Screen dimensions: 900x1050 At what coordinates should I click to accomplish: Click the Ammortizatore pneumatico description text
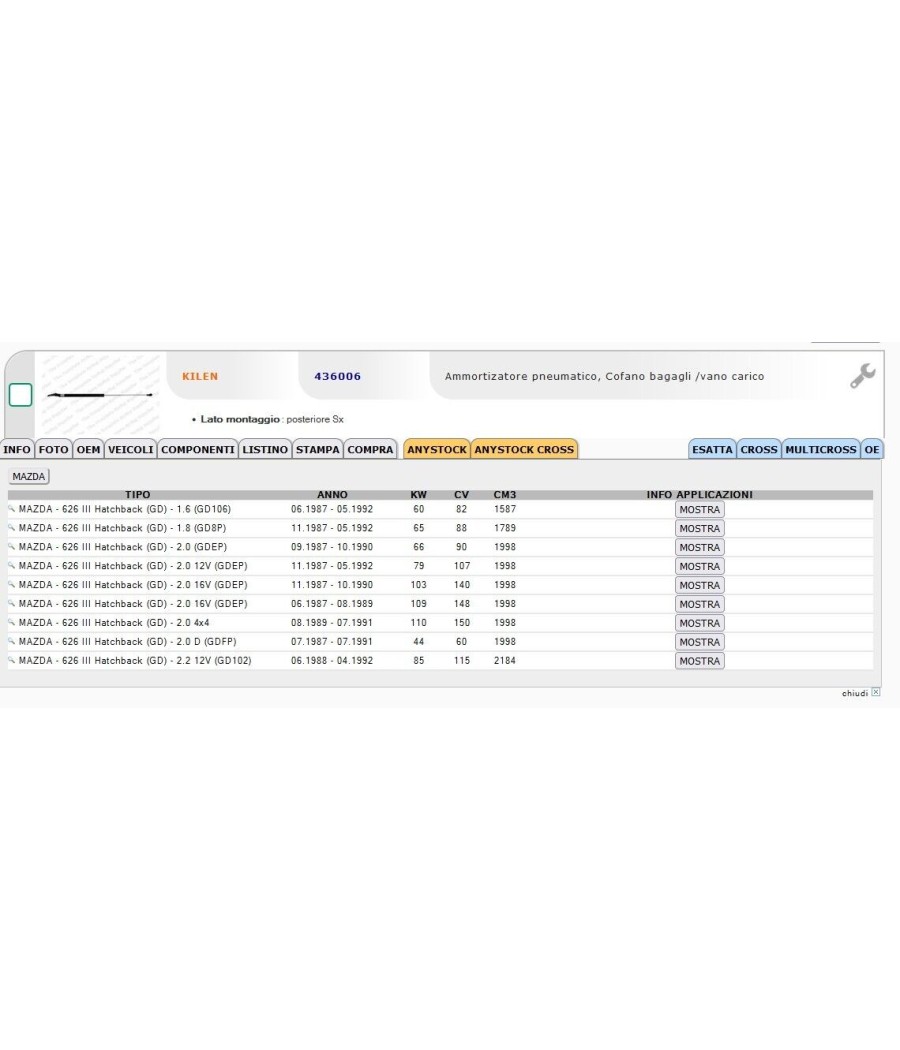pos(604,376)
